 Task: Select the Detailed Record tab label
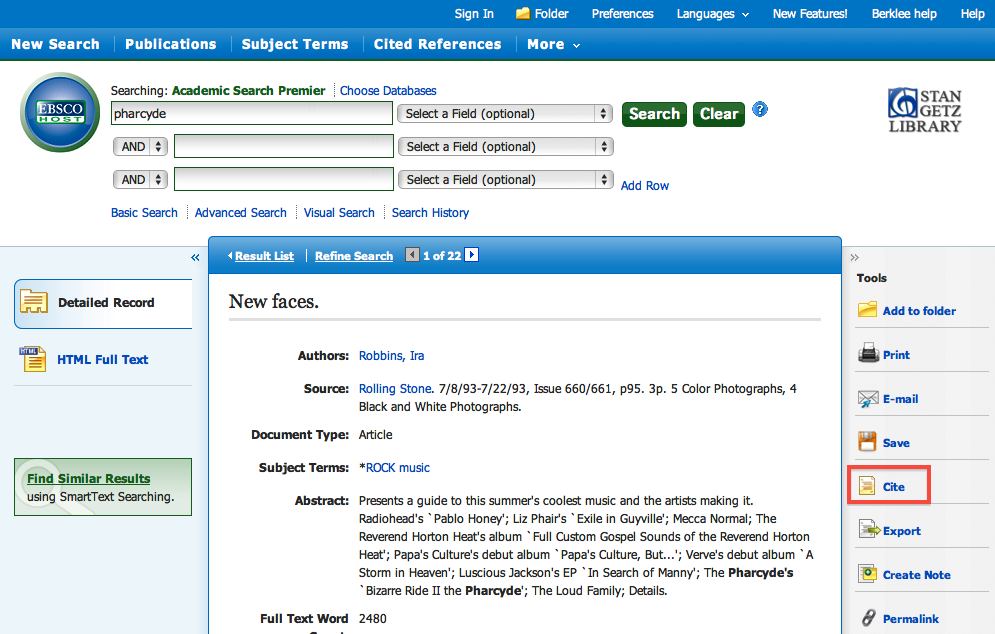(x=106, y=303)
